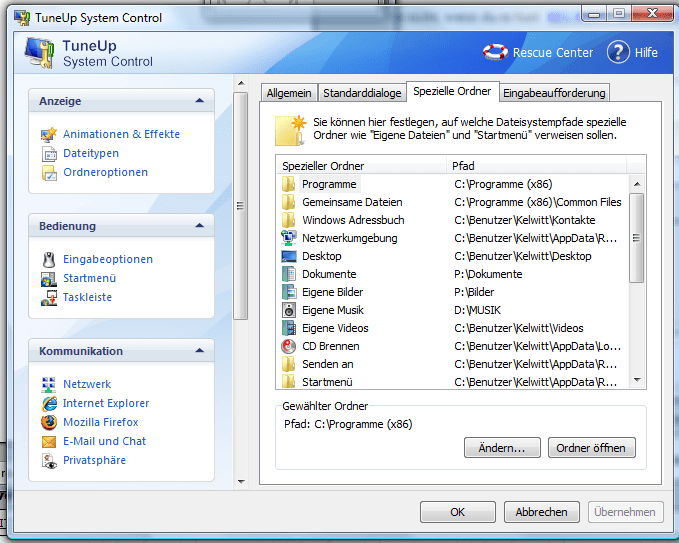Click the Senden an folder icon
The width and height of the screenshot is (679, 543).
[288, 364]
